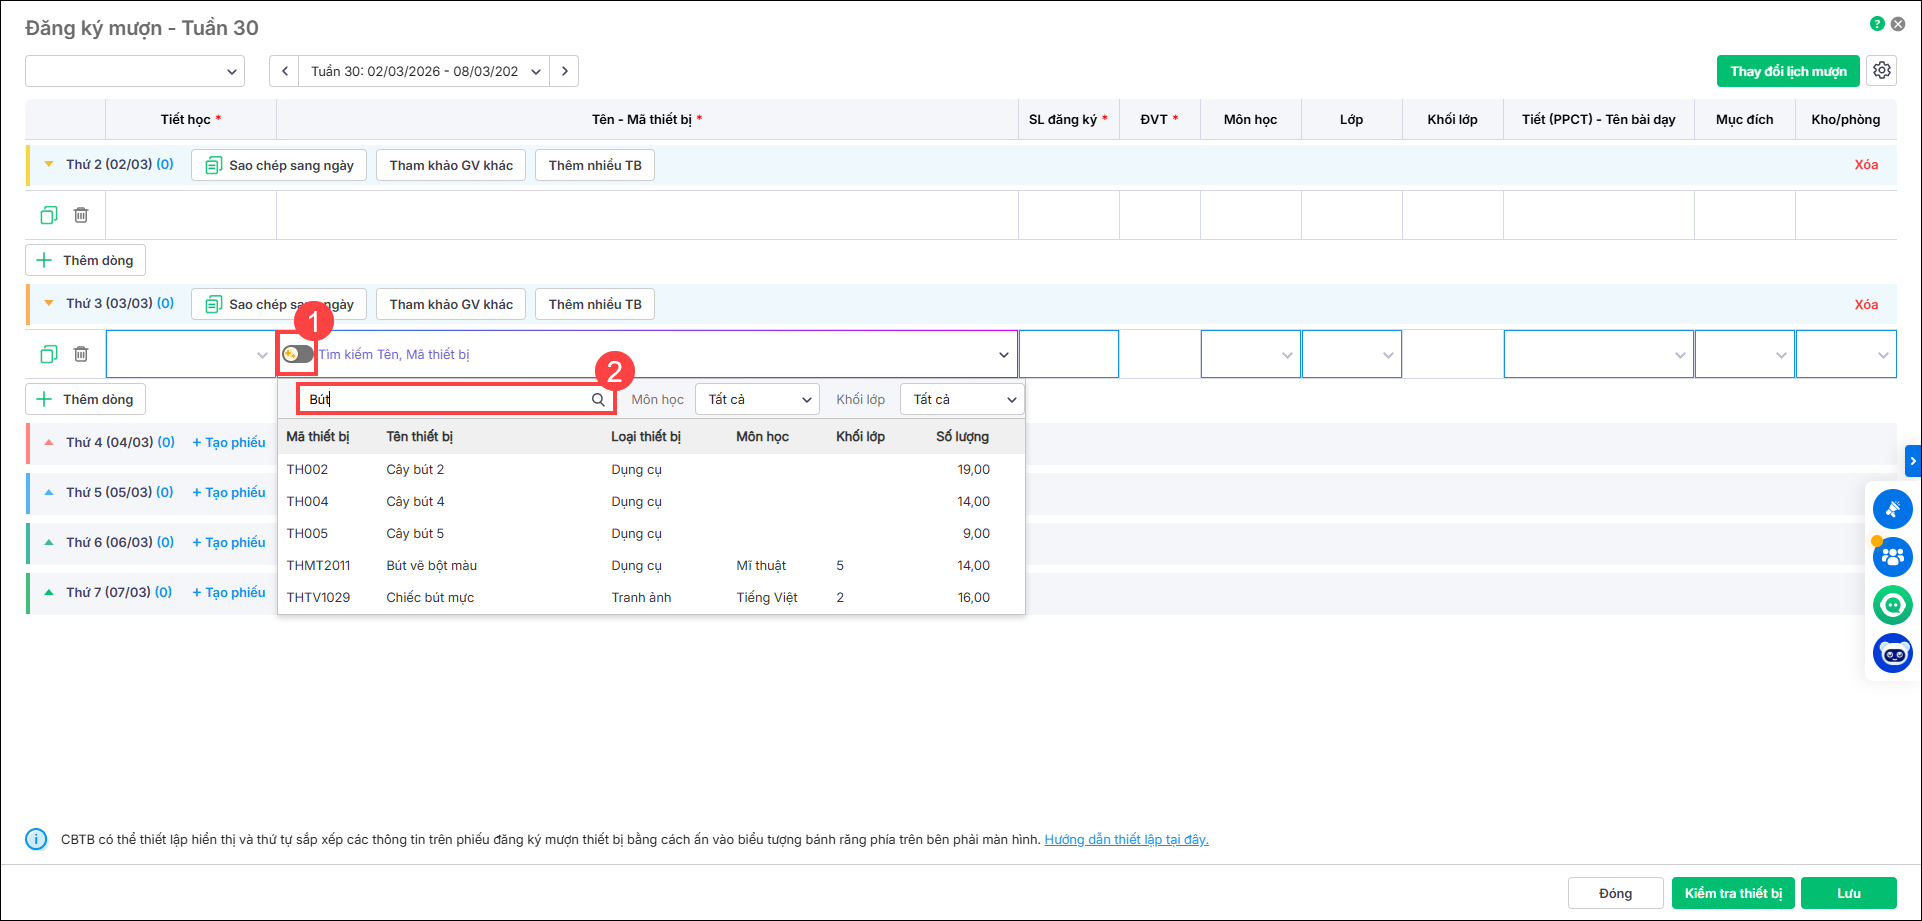Open the settings gear icon
Screen dimensions: 1922x921
coord(1881,71)
